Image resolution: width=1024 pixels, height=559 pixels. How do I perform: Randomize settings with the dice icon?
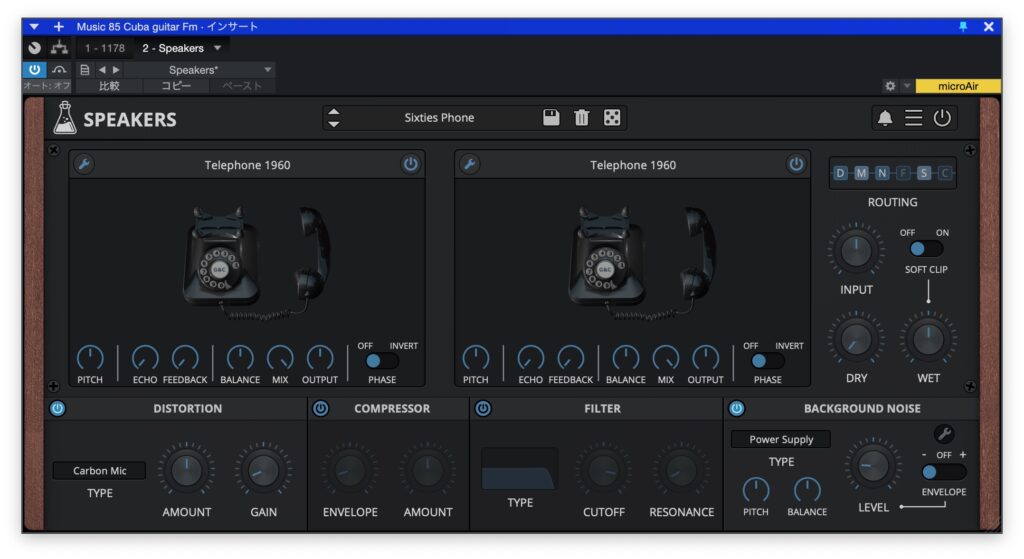coord(612,118)
